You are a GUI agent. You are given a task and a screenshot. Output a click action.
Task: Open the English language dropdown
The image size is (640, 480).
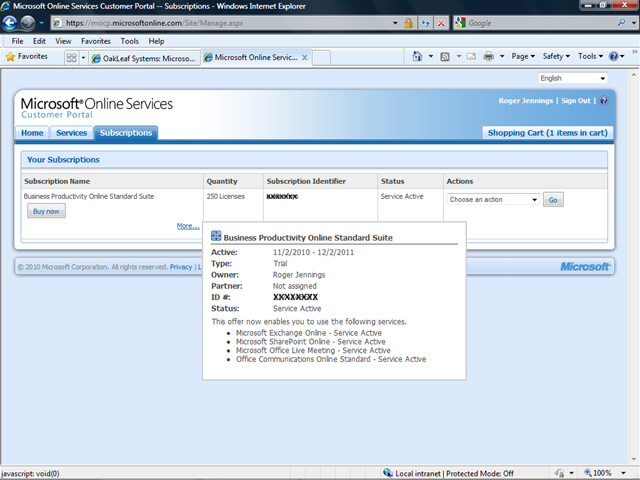pos(572,78)
